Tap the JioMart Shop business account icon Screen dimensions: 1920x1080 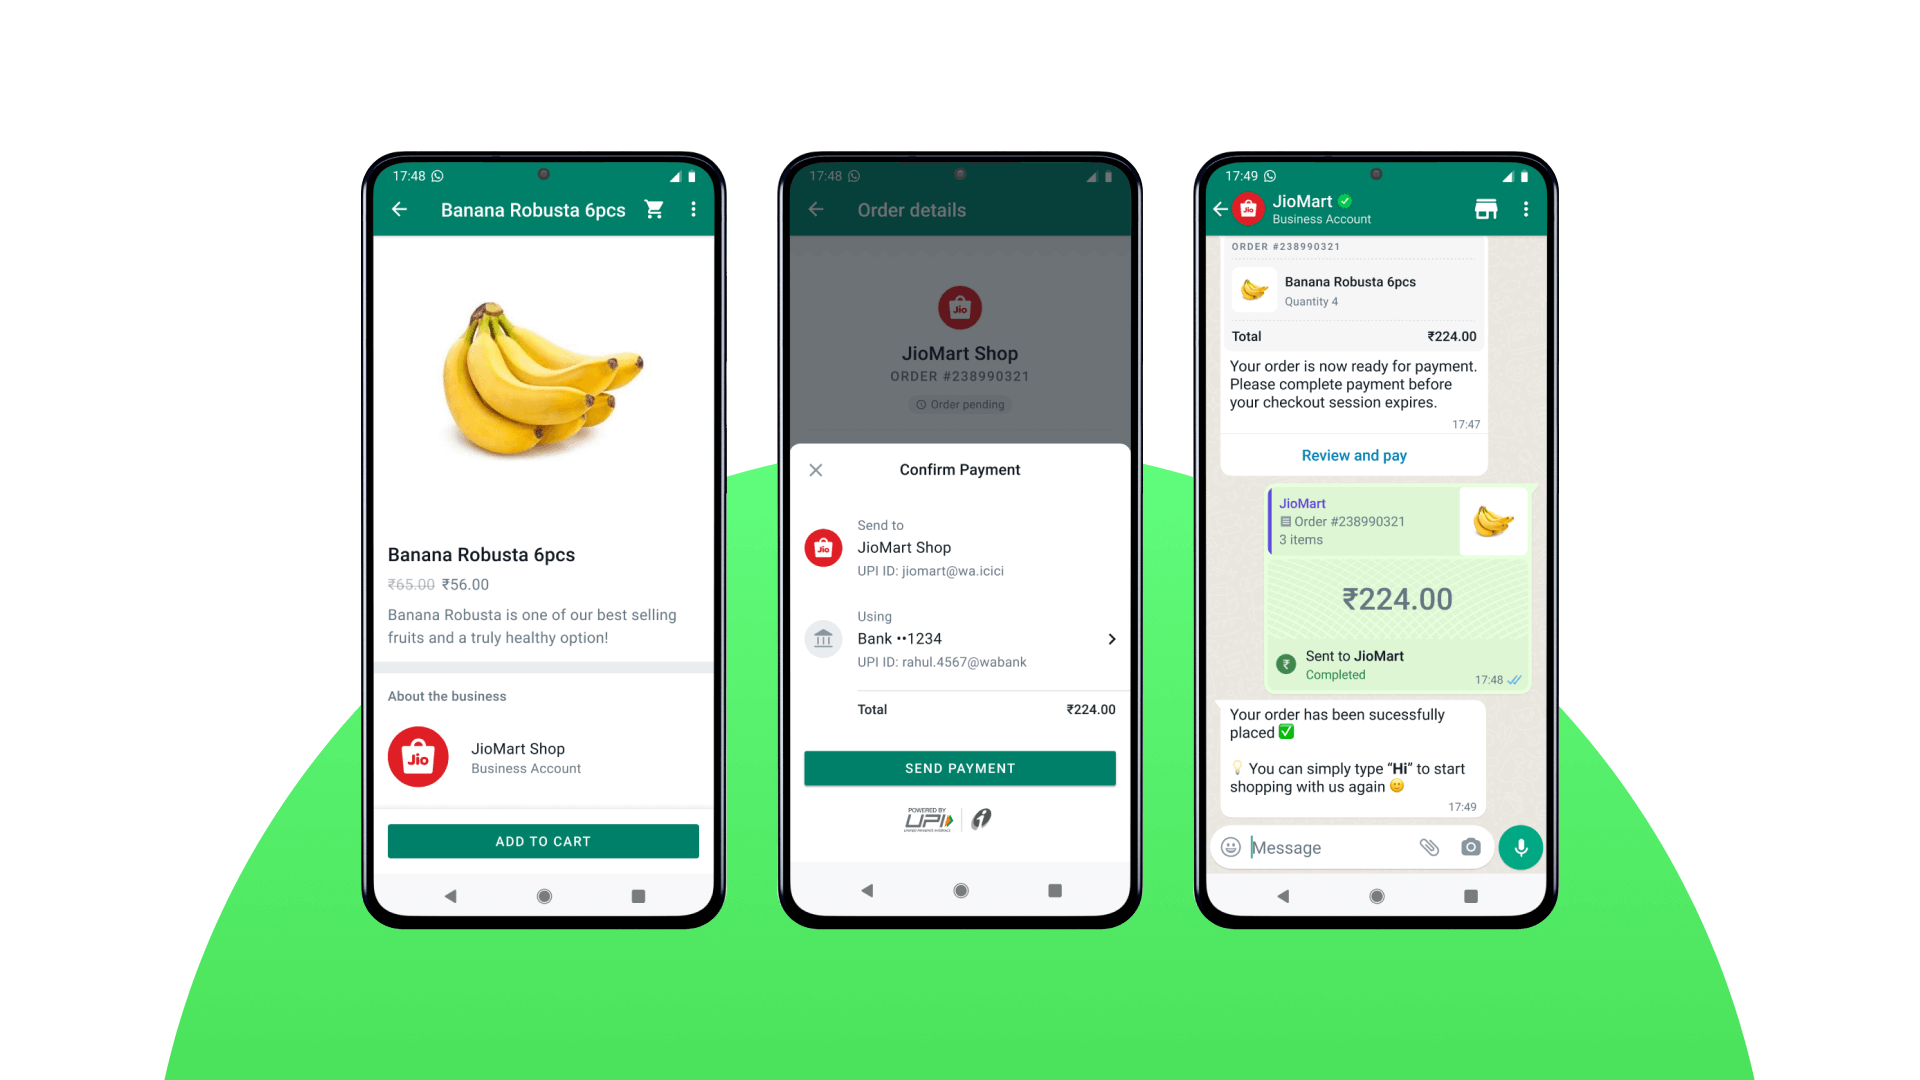pos(418,758)
